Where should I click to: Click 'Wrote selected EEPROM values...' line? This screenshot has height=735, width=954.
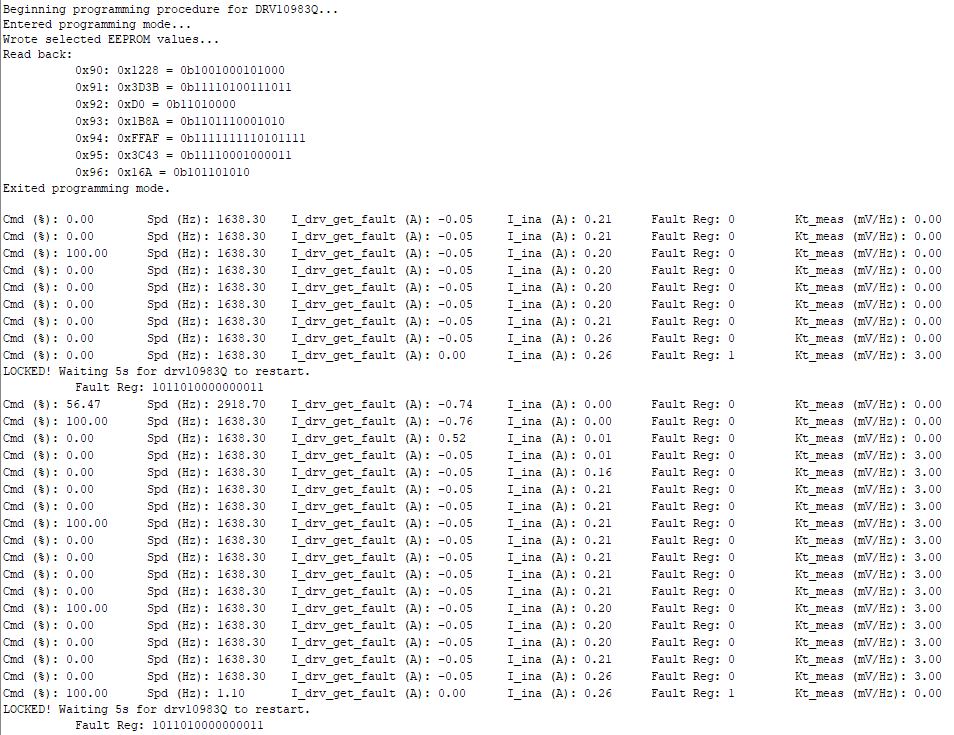click(111, 39)
